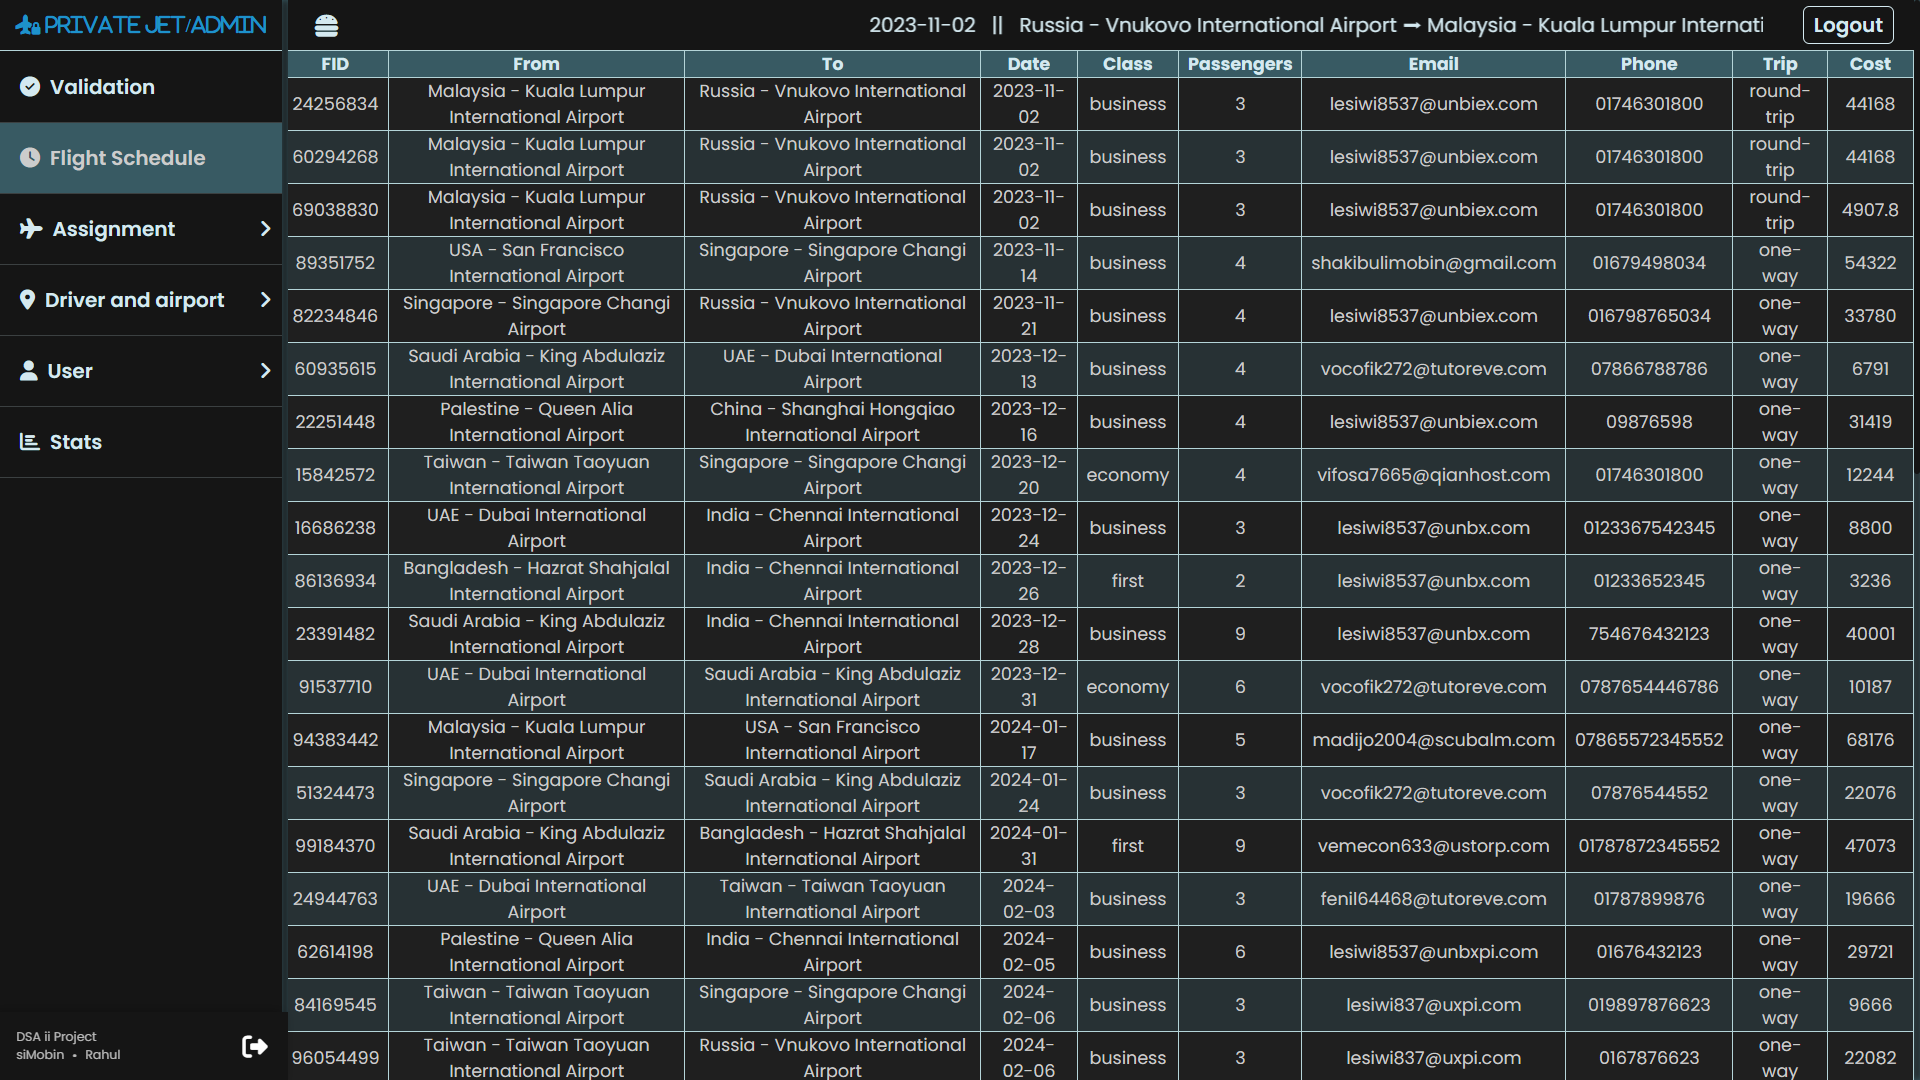The width and height of the screenshot is (1920, 1080).
Task: Select flight ID 60294268
Action: pos(335,157)
